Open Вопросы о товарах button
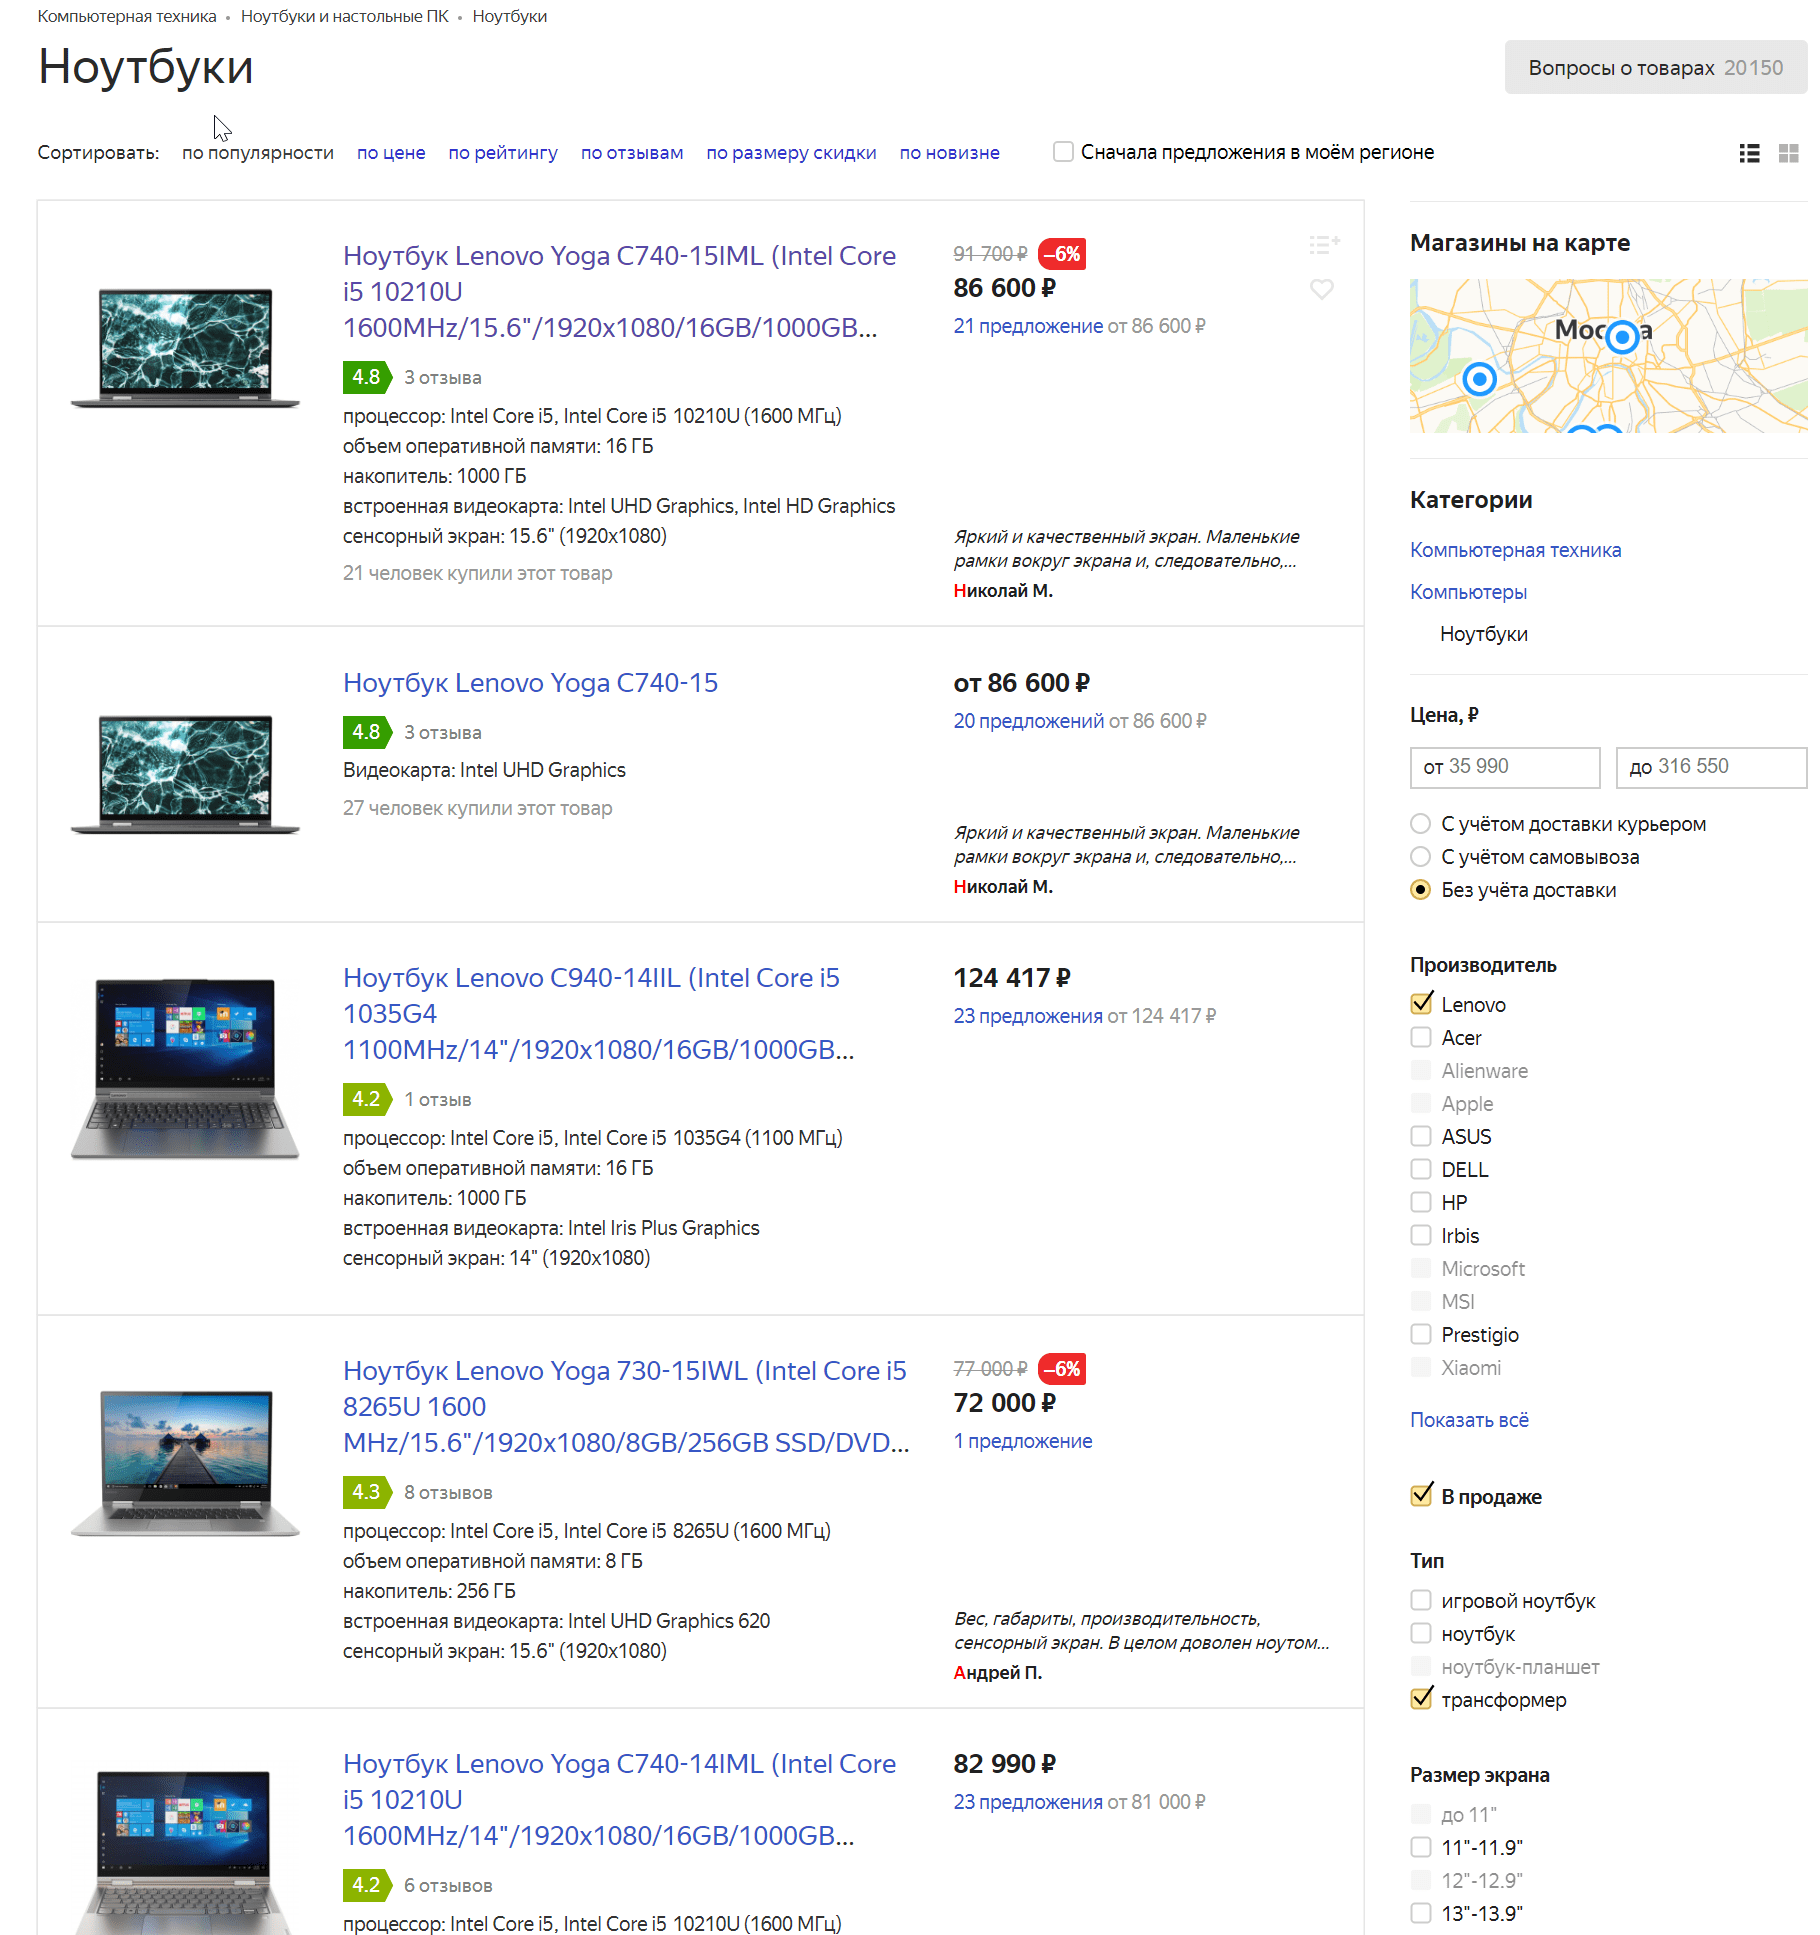The height and width of the screenshot is (1935, 1820). click(x=1655, y=68)
